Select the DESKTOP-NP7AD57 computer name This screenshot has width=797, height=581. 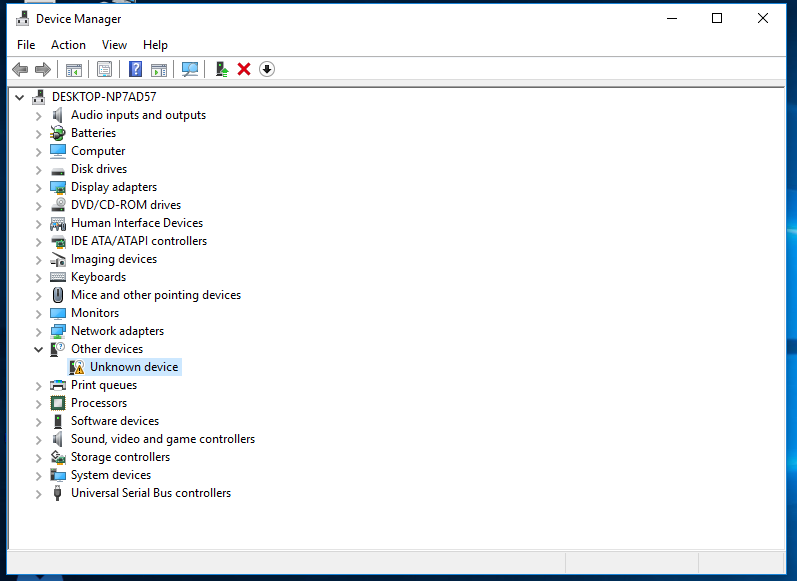pyautogui.click(x=104, y=97)
